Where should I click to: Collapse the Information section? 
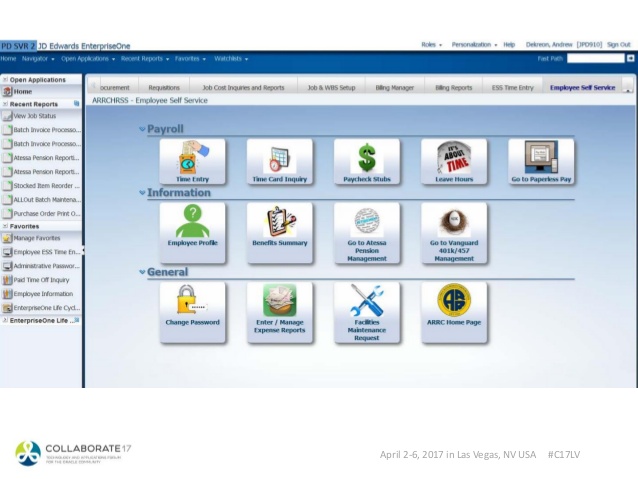click(142, 192)
